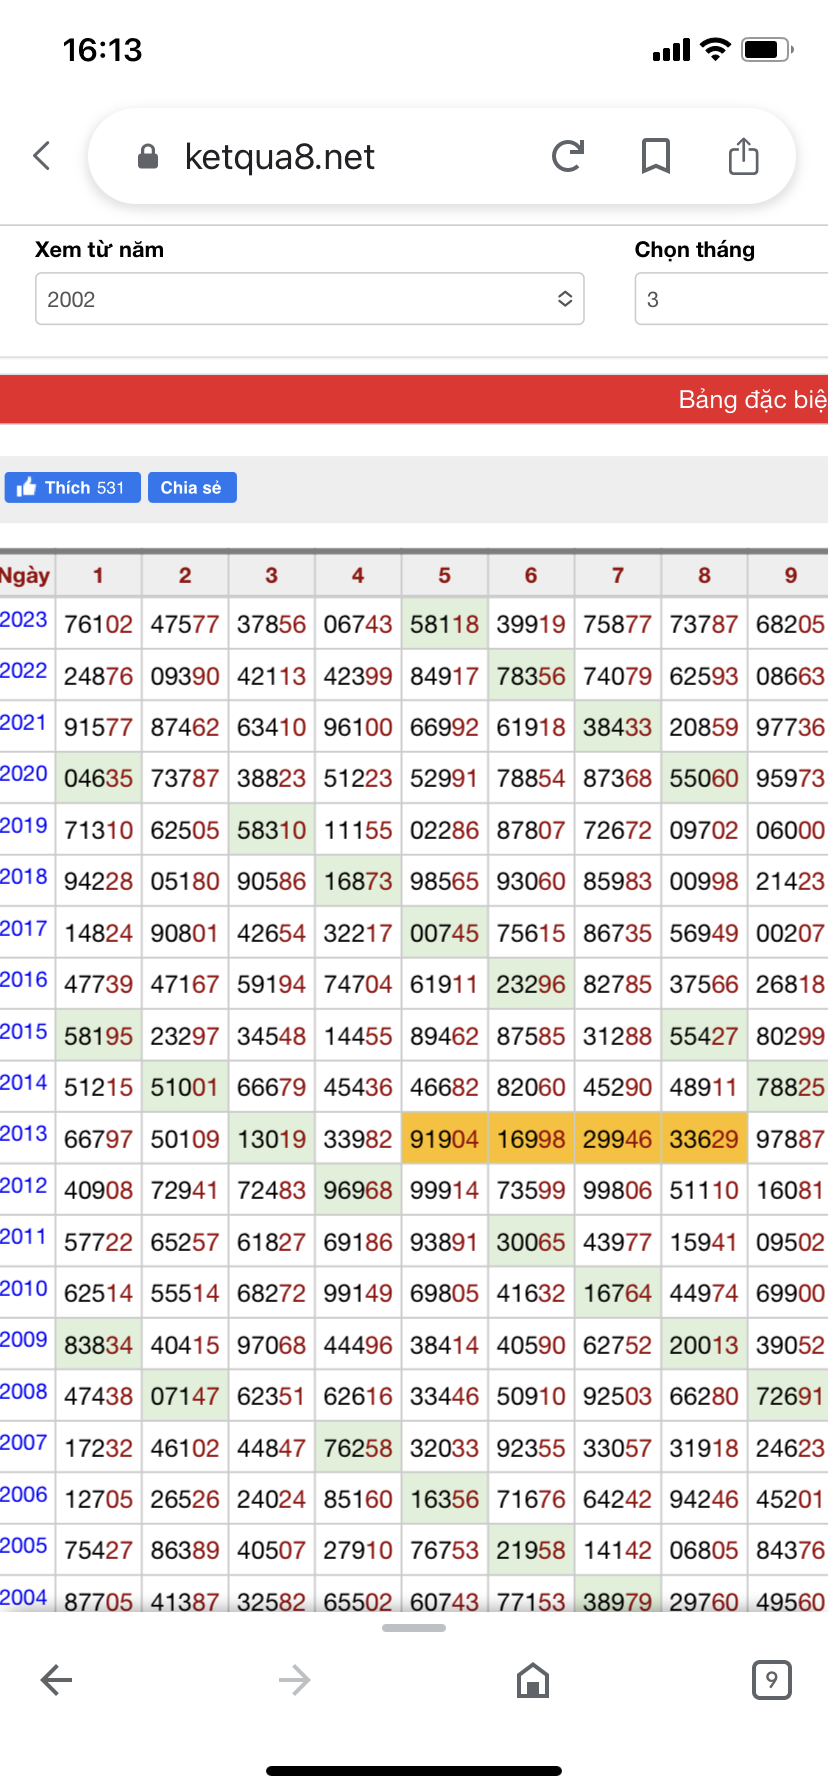828x1792 pixels.
Task: Open year 2018 row link
Action: pyautogui.click(x=24, y=877)
